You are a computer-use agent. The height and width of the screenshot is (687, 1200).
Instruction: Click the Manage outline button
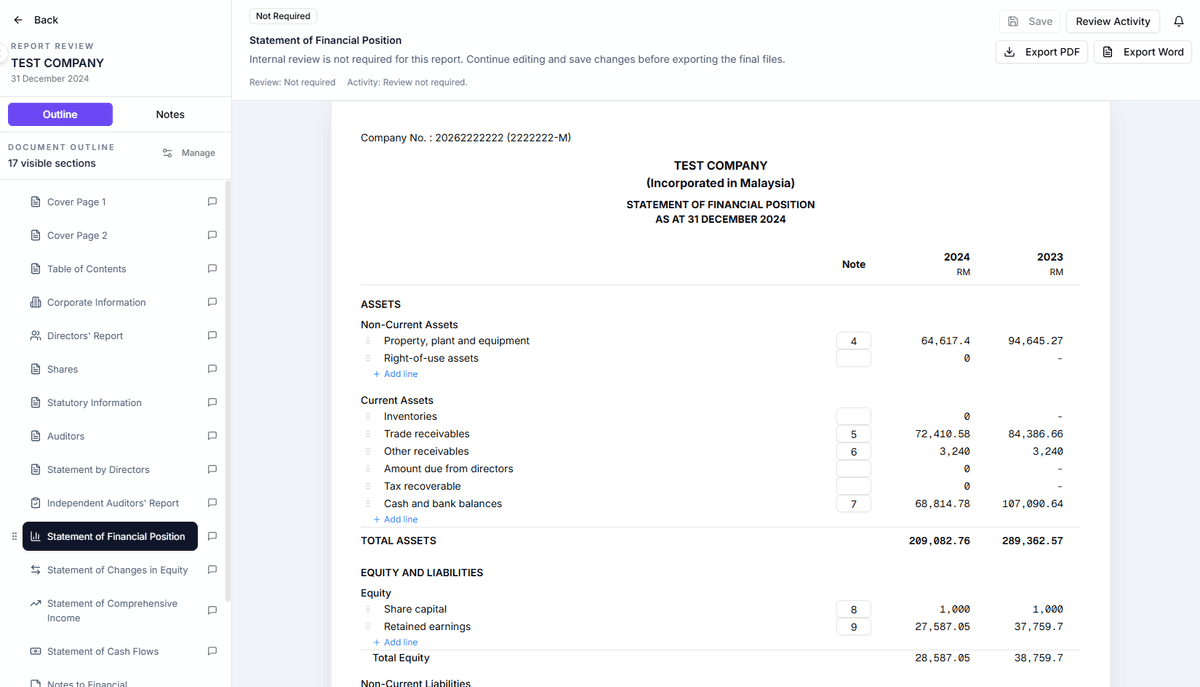(189, 153)
